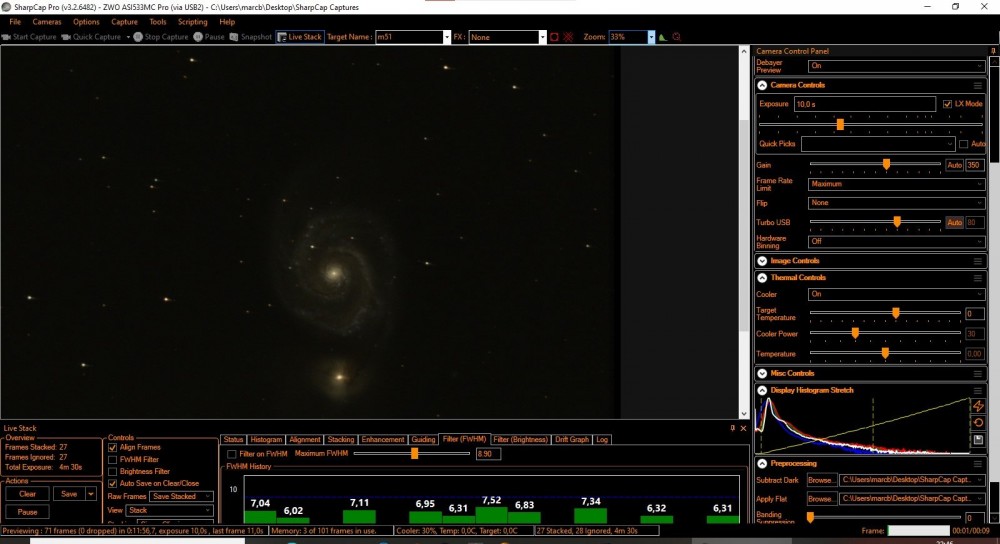This screenshot has width=1000, height=544.
Task: Click the Gain slider handle
Action: click(x=886, y=165)
